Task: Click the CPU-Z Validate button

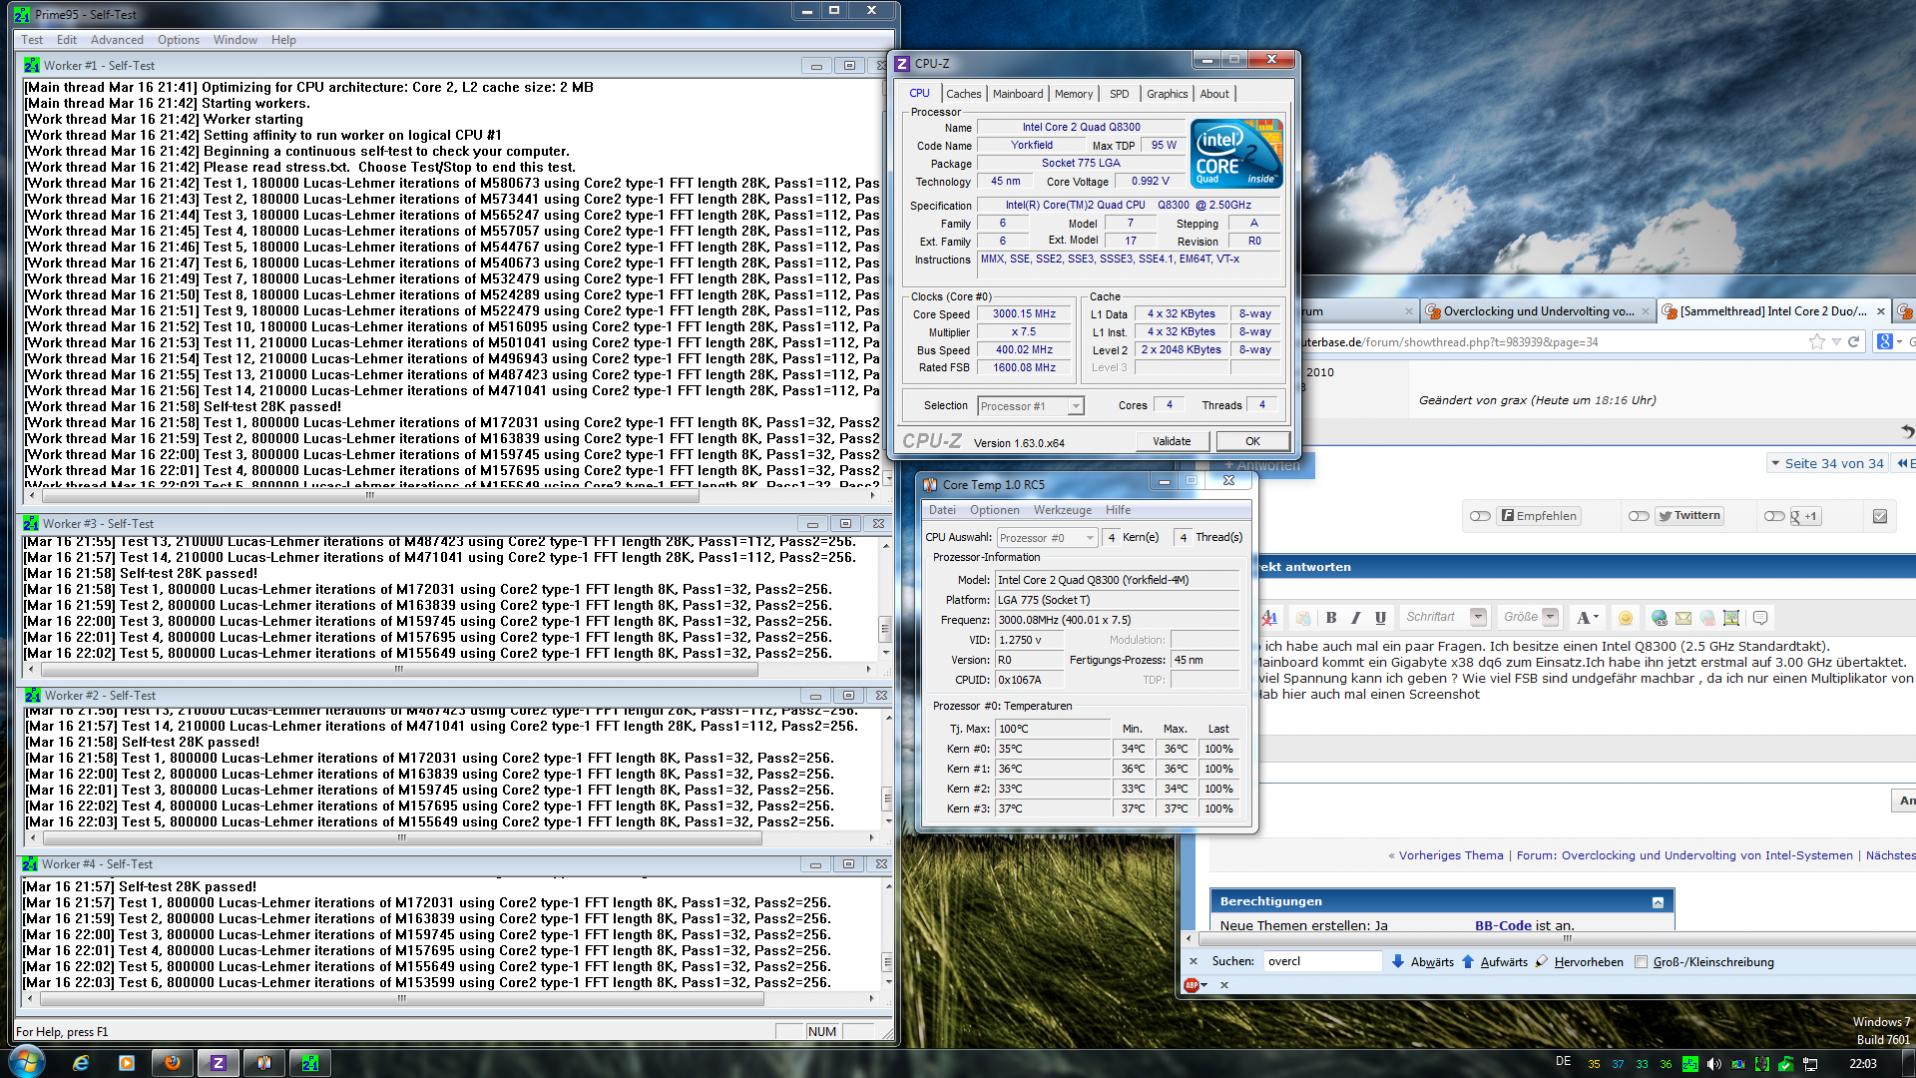Action: tap(1171, 441)
